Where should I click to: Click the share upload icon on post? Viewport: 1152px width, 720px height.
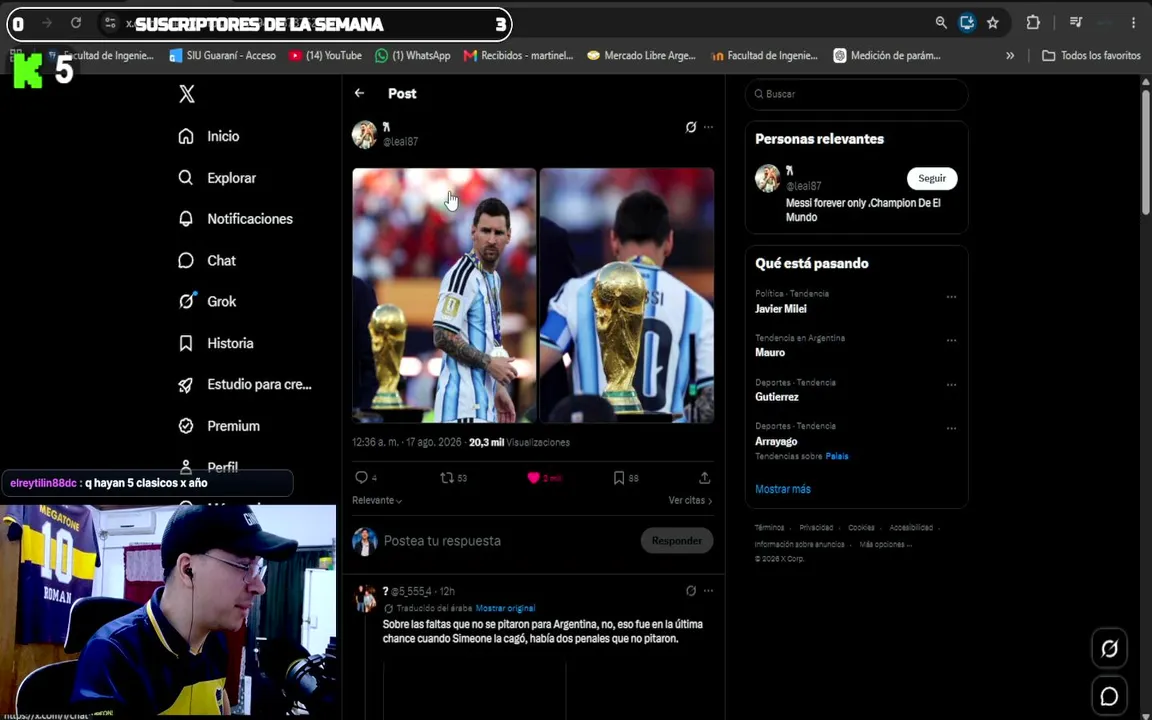[x=705, y=478]
